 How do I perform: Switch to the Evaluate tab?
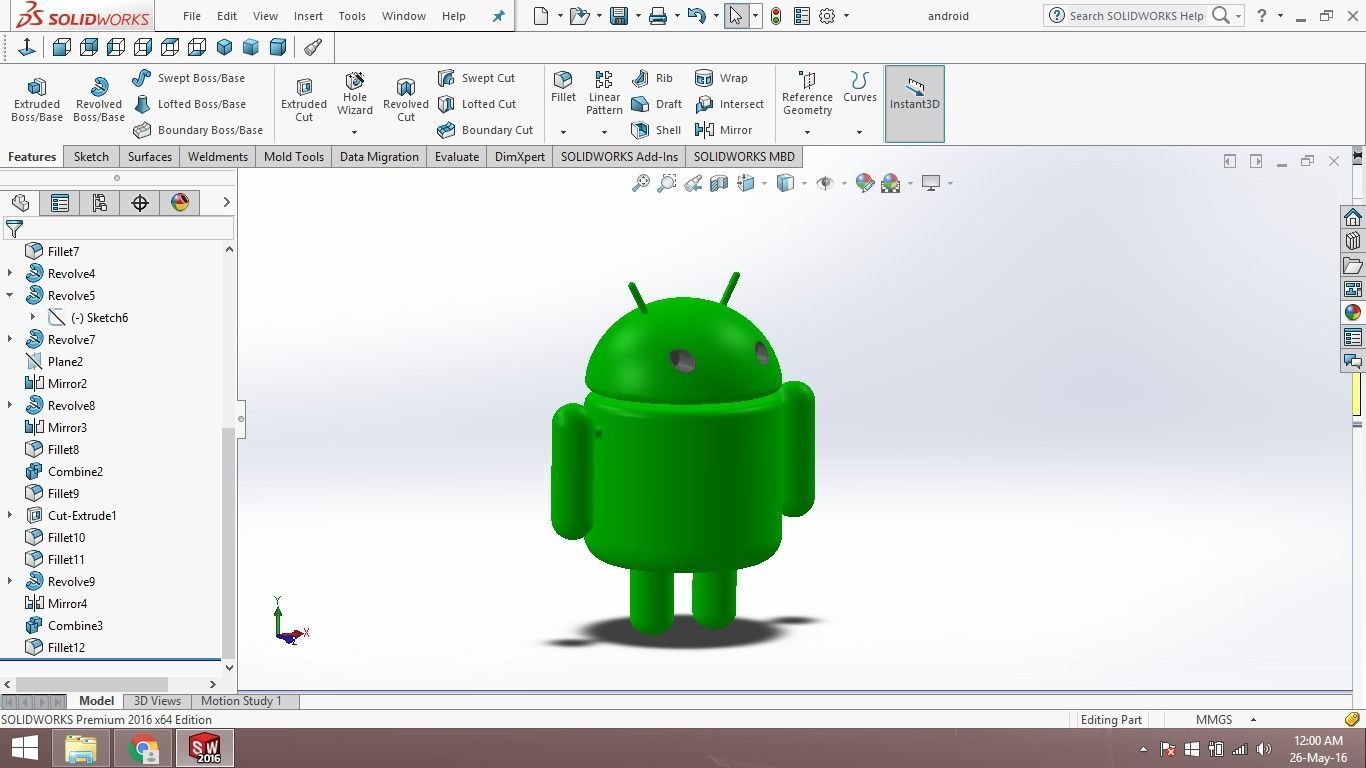click(456, 157)
